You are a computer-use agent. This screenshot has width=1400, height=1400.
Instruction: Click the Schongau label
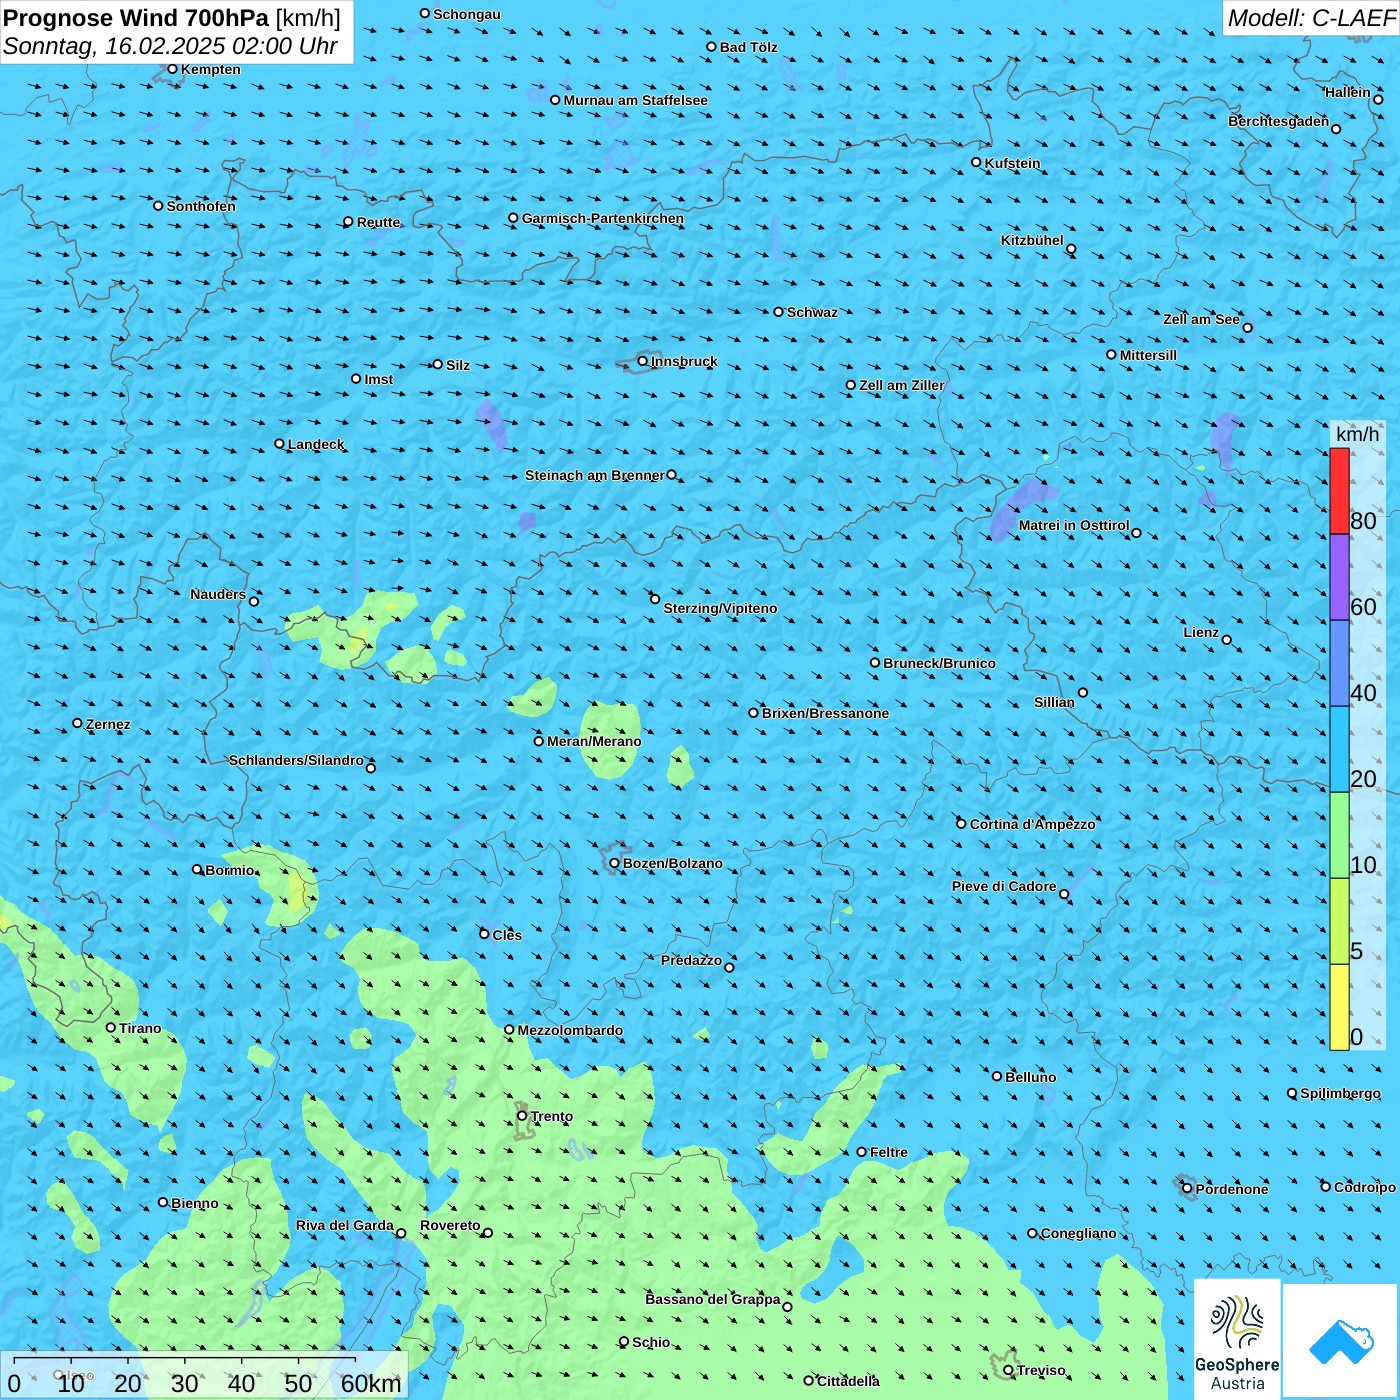[x=466, y=14]
